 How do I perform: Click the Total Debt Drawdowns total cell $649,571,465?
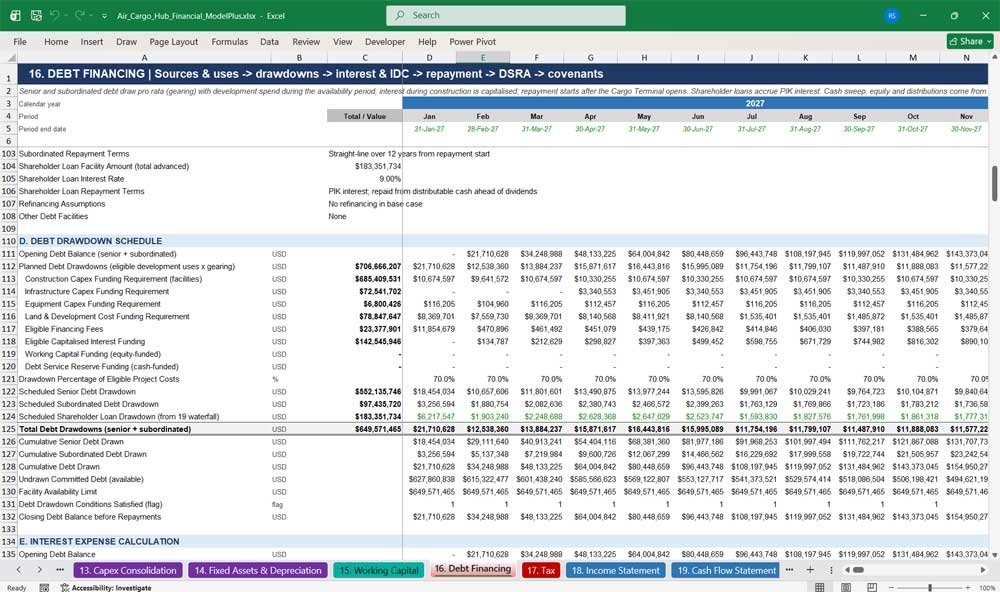[x=364, y=429]
